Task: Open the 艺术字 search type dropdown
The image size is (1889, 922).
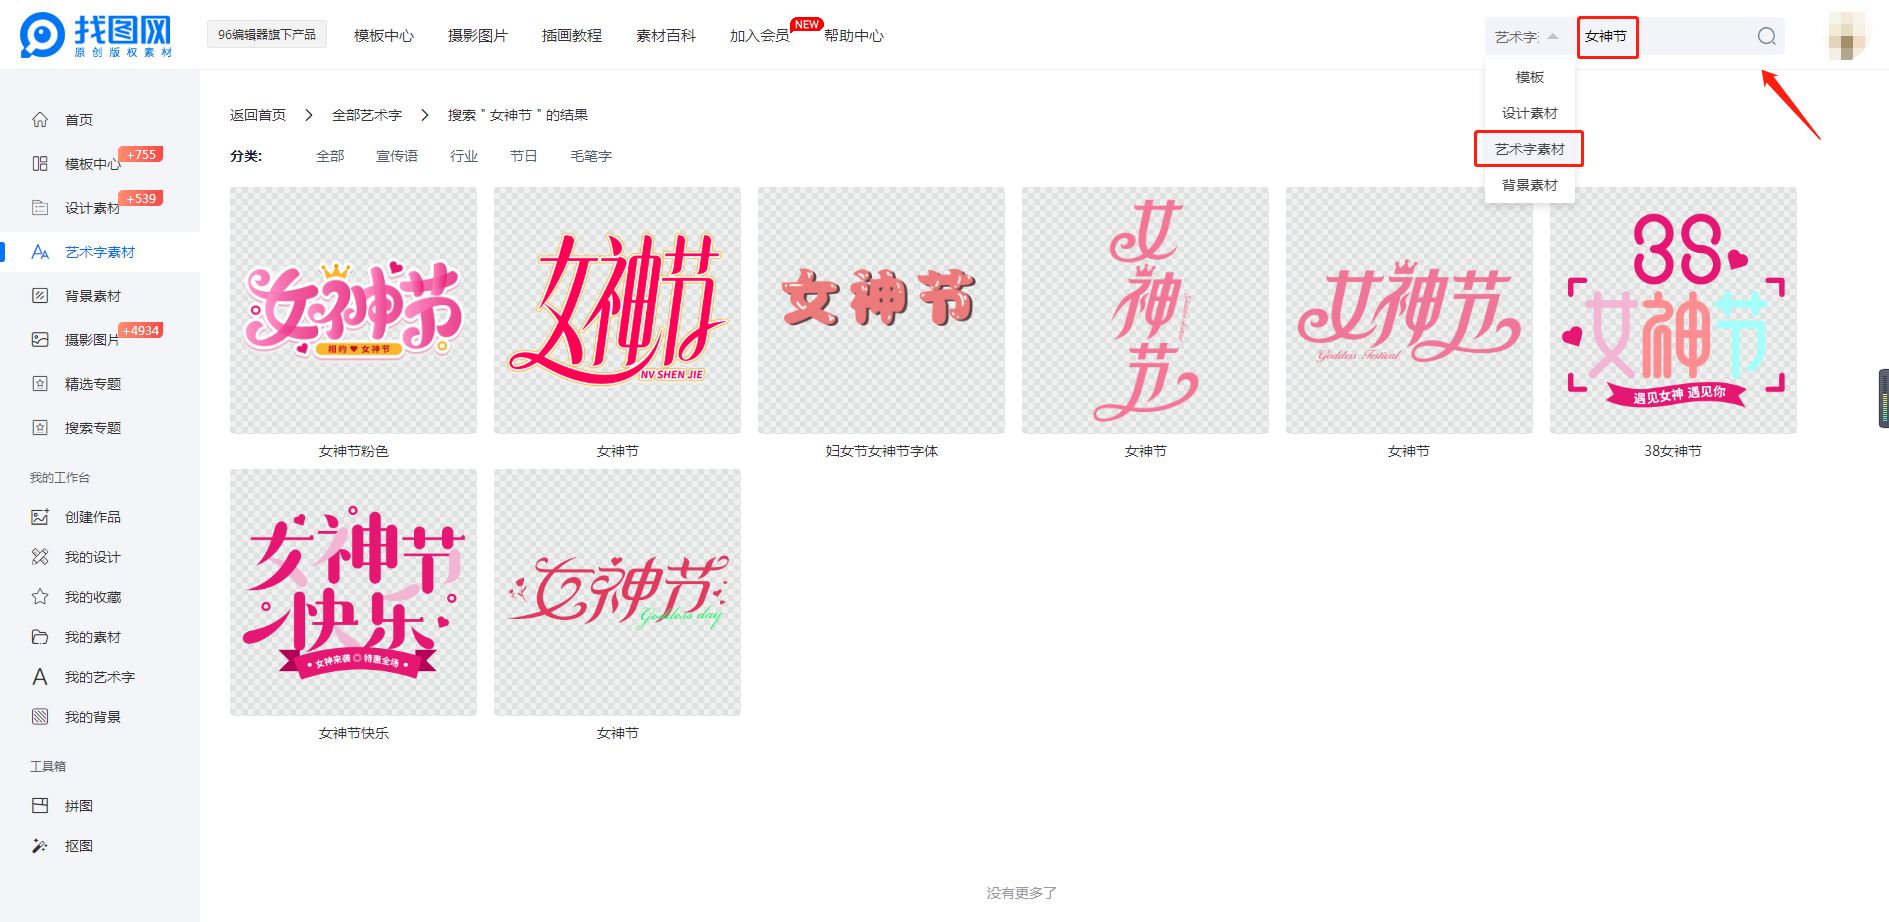Action: coord(1527,37)
